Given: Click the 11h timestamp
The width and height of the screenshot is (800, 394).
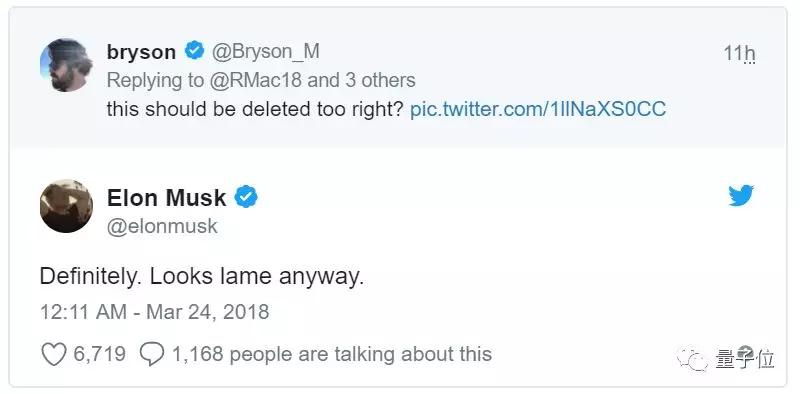Looking at the screenshot, I should tap(739, 53).
